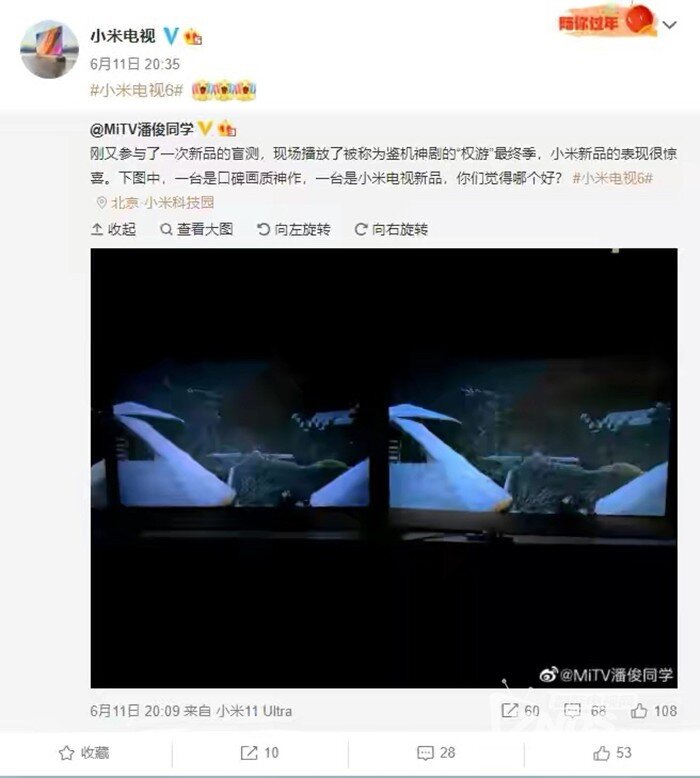Screen dimensions: 700x778
Task: Repost using the share icon with 10
Action: coord(259,753)
